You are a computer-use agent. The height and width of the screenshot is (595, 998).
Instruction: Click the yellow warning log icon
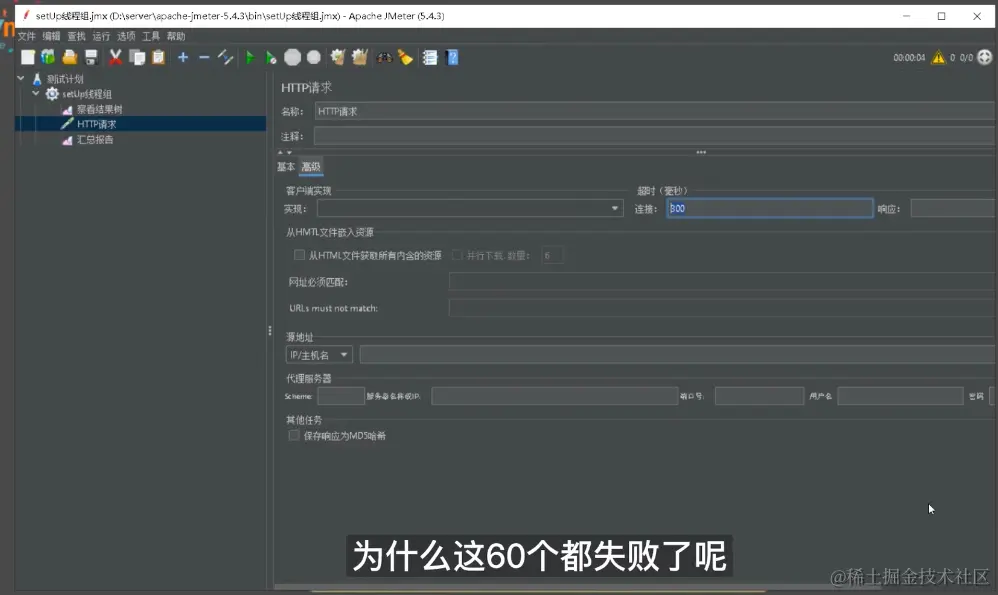tap(938, 57)
